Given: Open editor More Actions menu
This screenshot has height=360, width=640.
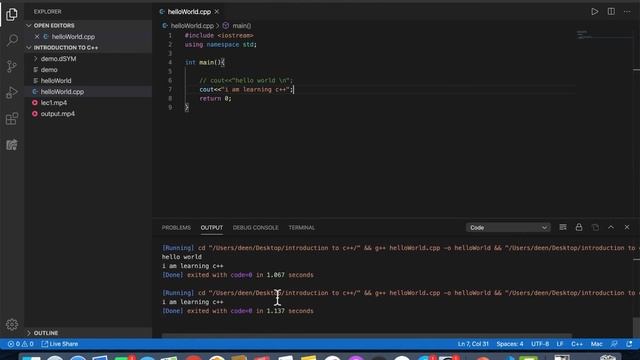Looking at the screenshot, I should point(627,11).
